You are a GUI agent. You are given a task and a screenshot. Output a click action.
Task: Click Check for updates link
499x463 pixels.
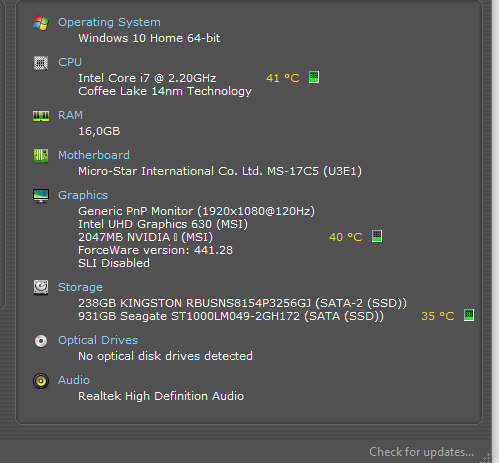pyautogui.click(x=421, y=452)
